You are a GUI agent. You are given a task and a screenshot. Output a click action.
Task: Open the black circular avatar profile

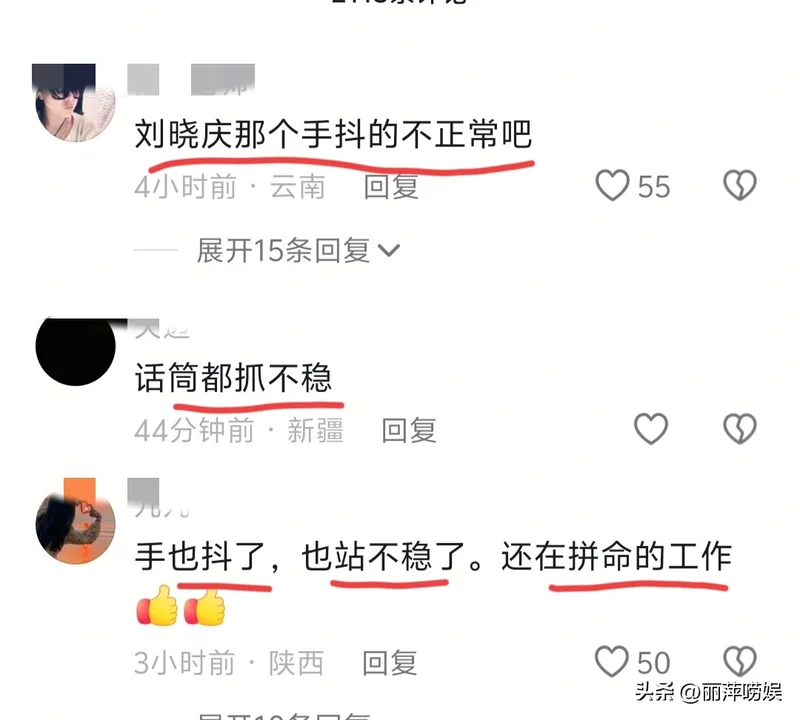(x=76, y=347)
